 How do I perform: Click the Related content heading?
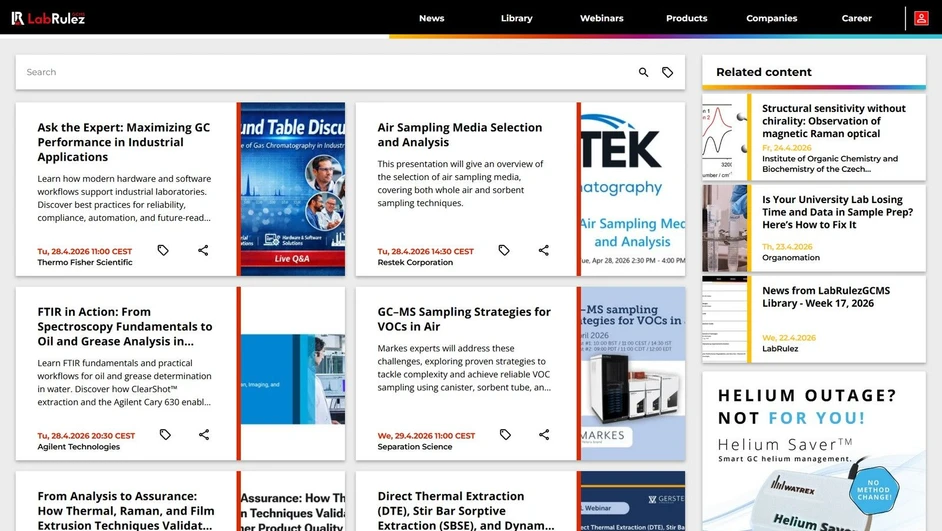[764, 72]
